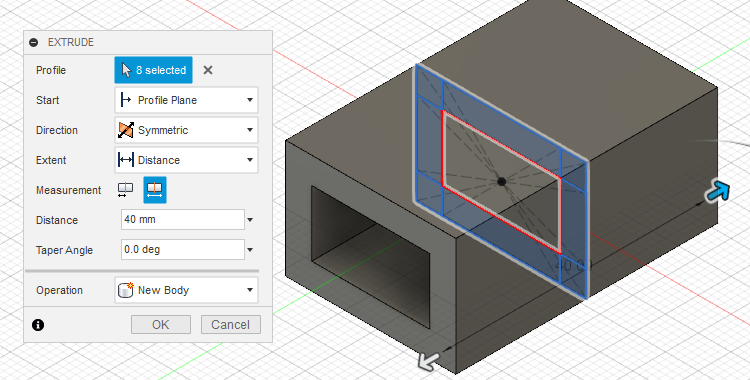Screen dimensions: 750x380
Task: Expand the Taper Angle dropdown arrow
Action: [x=250, y=250]
